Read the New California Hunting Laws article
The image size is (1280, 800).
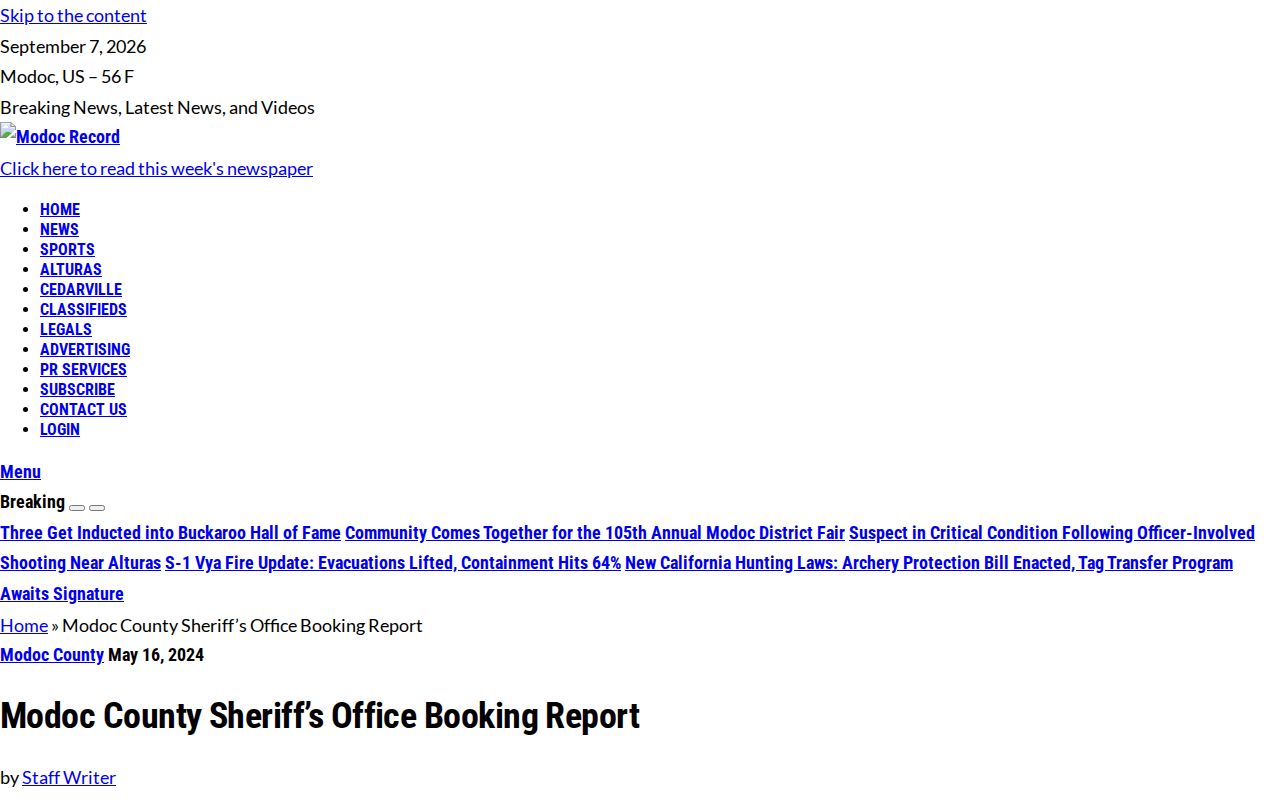[x=616, y=578]
